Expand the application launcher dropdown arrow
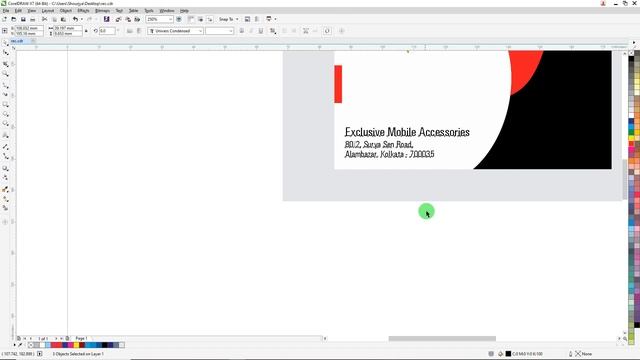The width and height of the screenshot is (640, 360). point(276,19)
